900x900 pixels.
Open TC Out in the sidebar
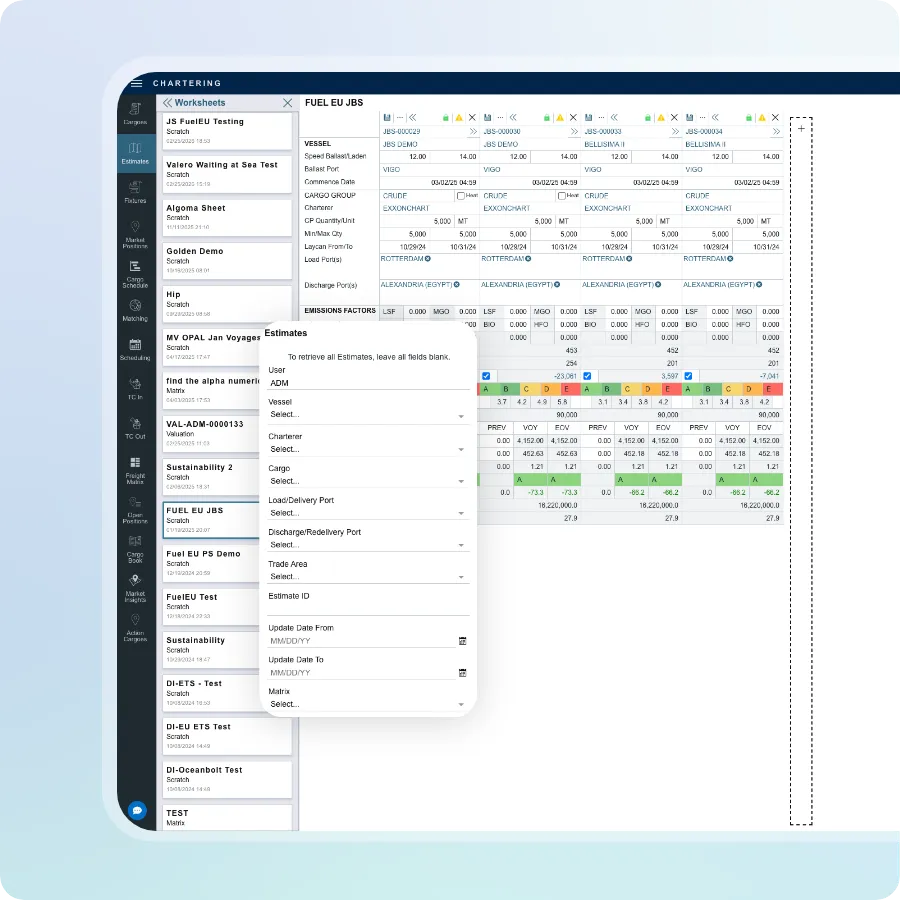[x=135, y=428]
